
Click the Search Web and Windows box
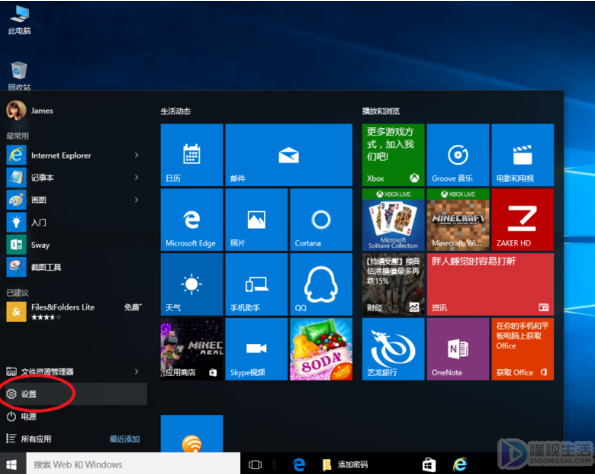coord(133,465)
